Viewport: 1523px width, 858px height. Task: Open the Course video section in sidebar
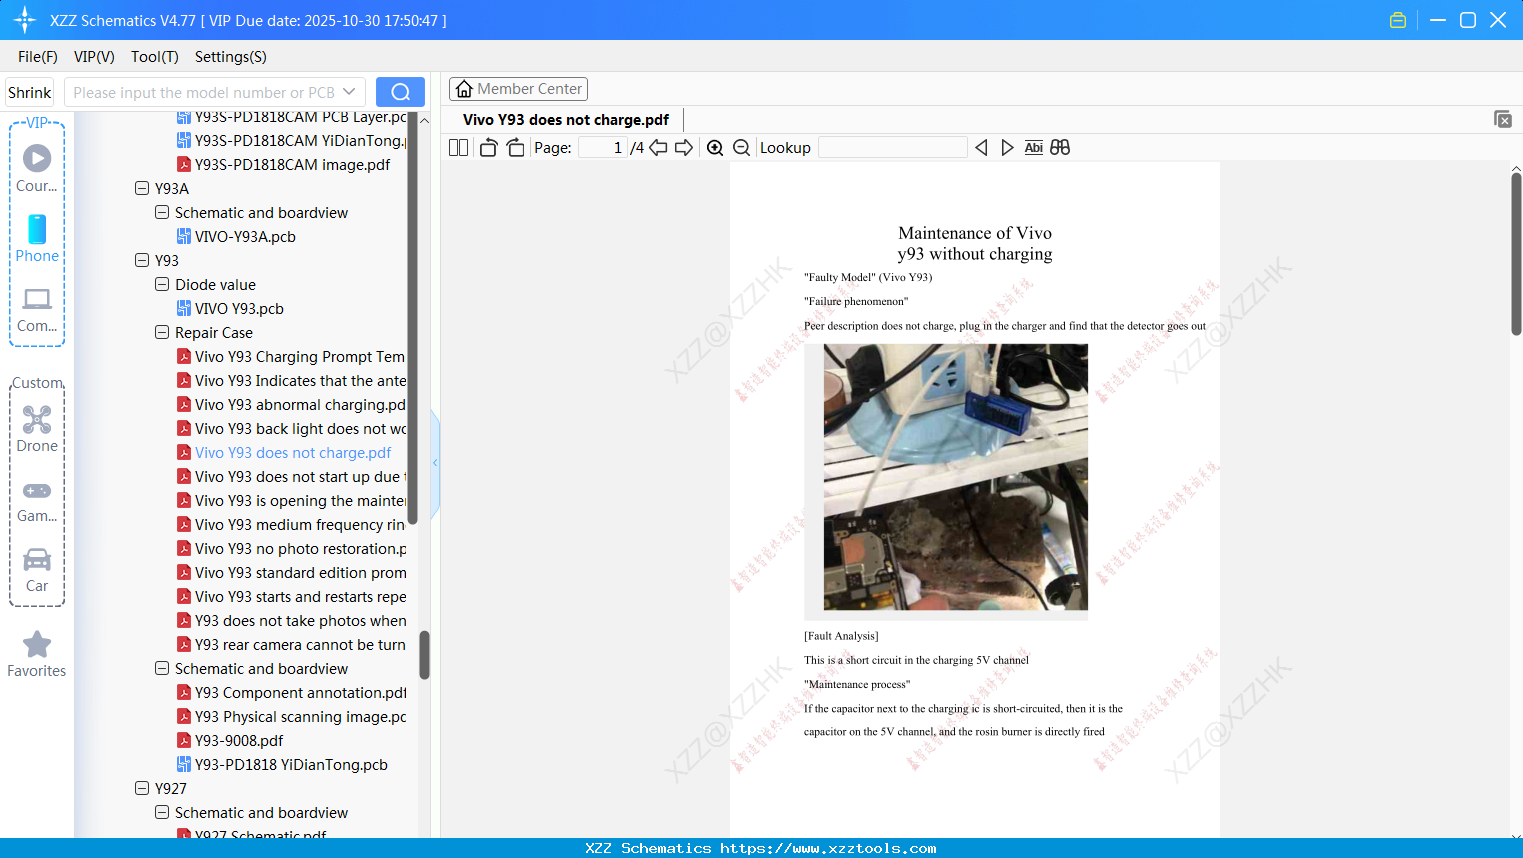[x=37, y=169]
